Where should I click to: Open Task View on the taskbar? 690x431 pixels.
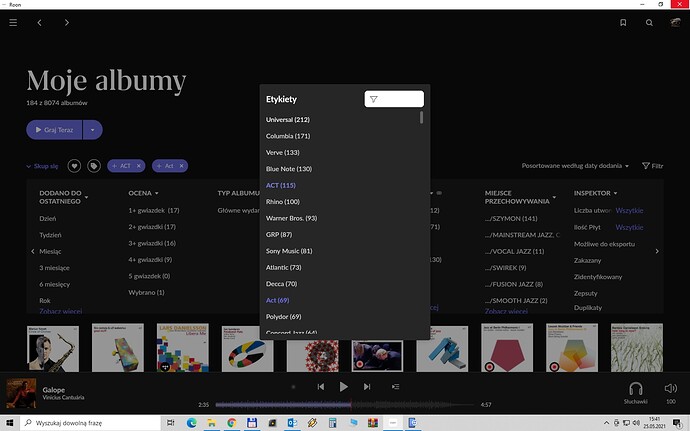click(x=170, y=423)
